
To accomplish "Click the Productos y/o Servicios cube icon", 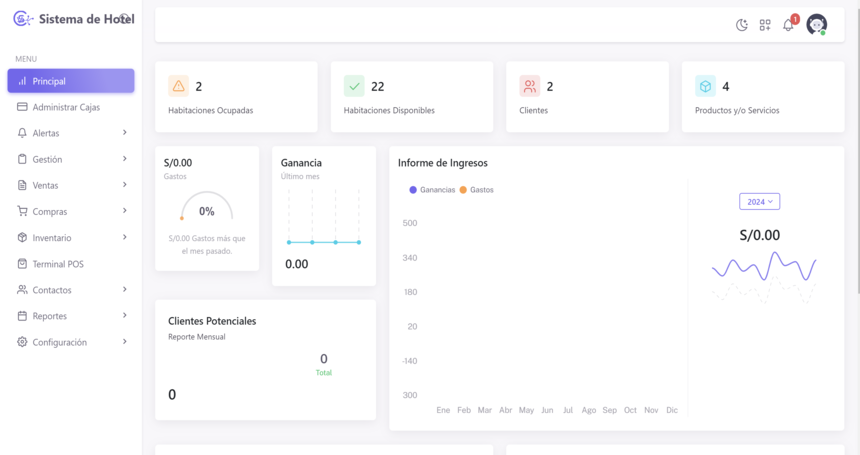I will 705,87.
